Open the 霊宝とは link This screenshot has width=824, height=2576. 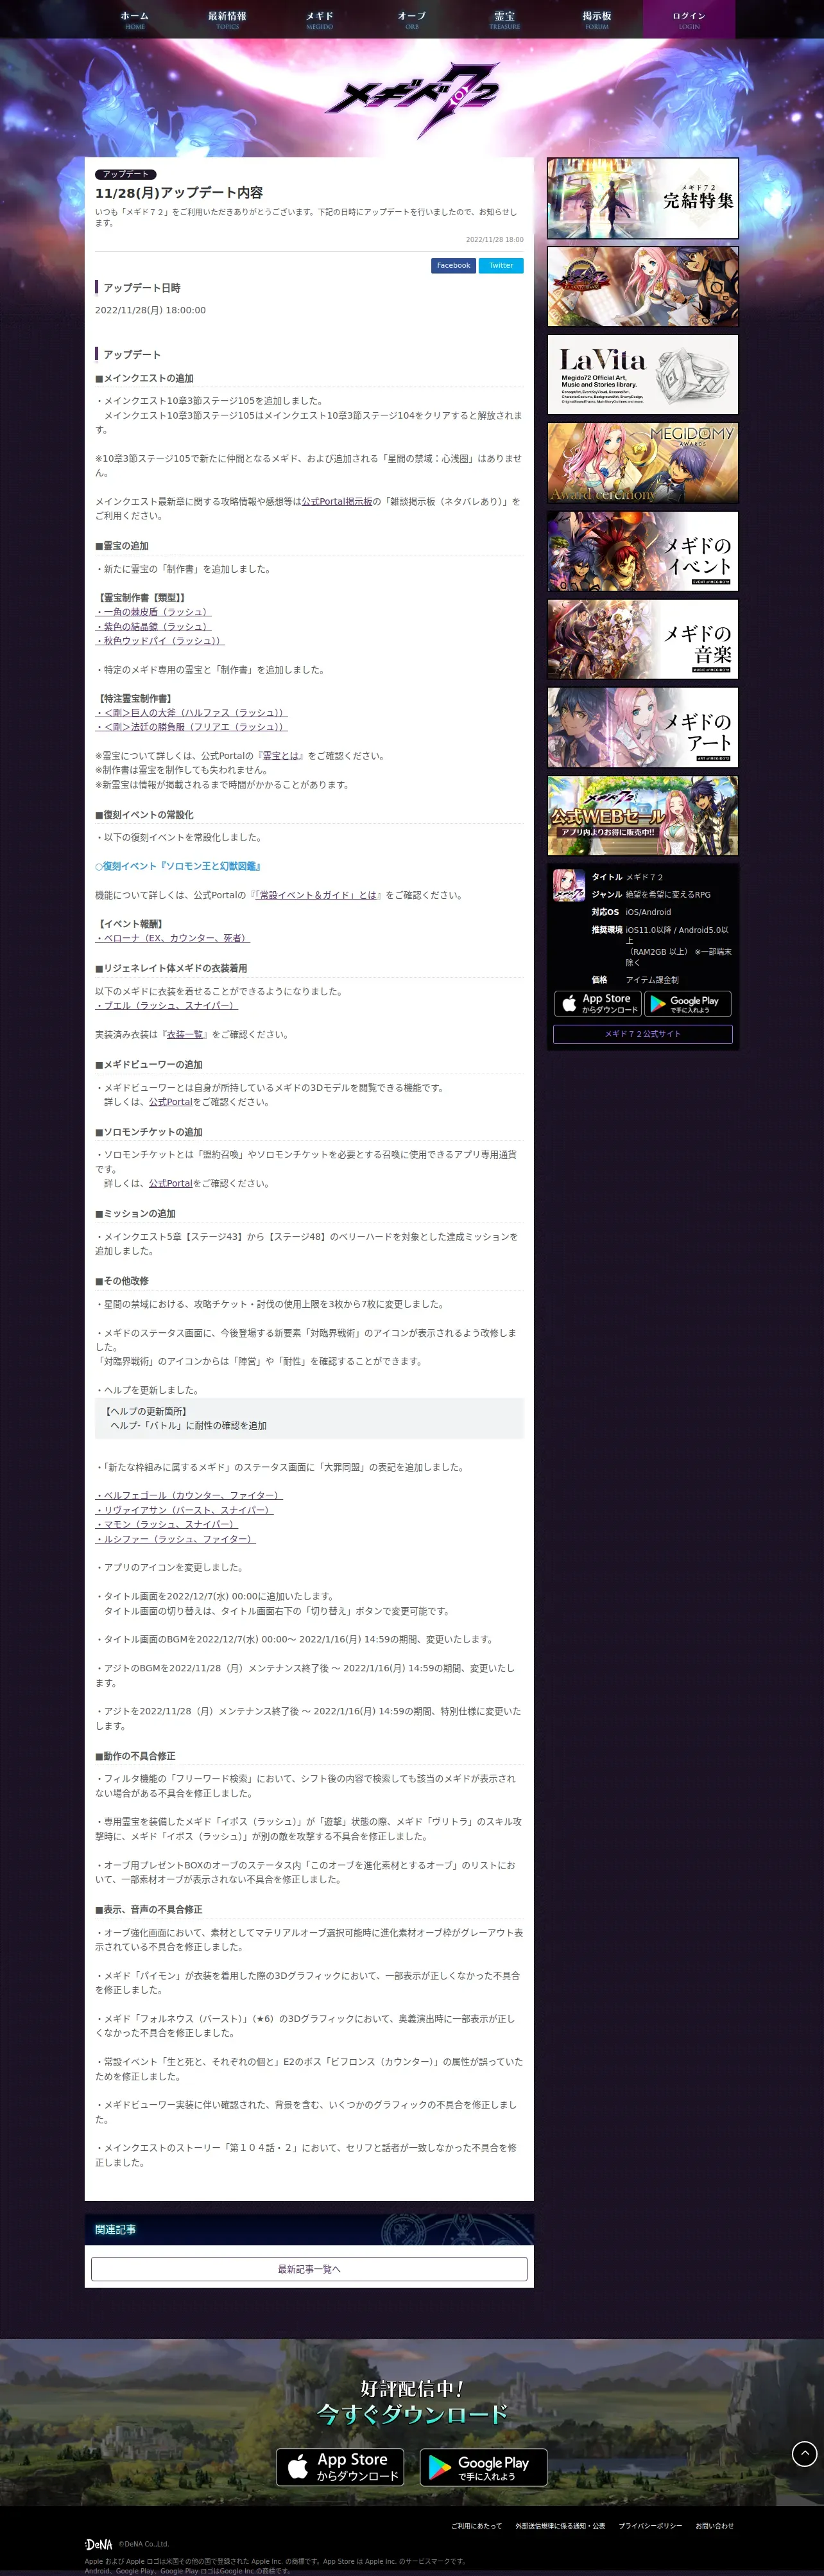click(280, 756)
